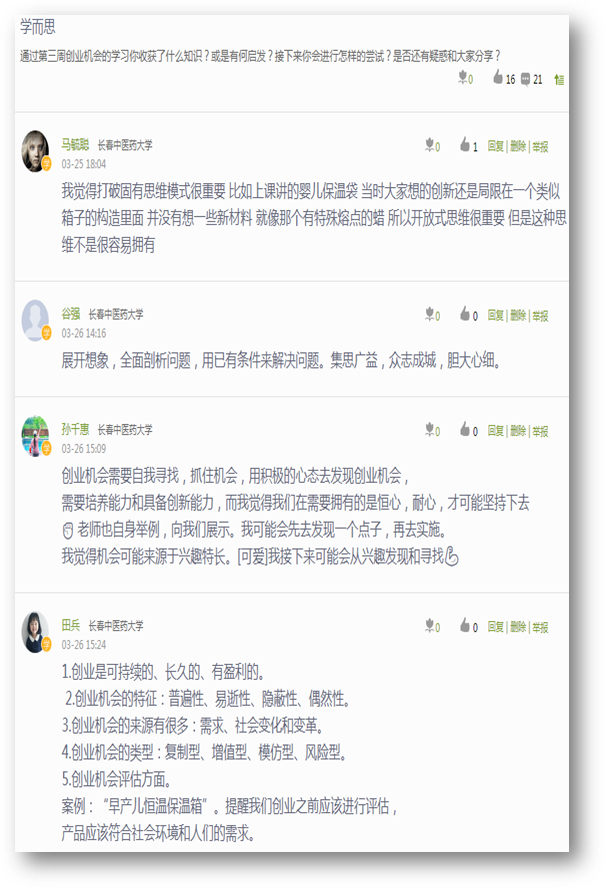Click 田兵's profile avatar photo
Image resolution: width=605 pixels, height=888 pixels.
pos(35,631)
